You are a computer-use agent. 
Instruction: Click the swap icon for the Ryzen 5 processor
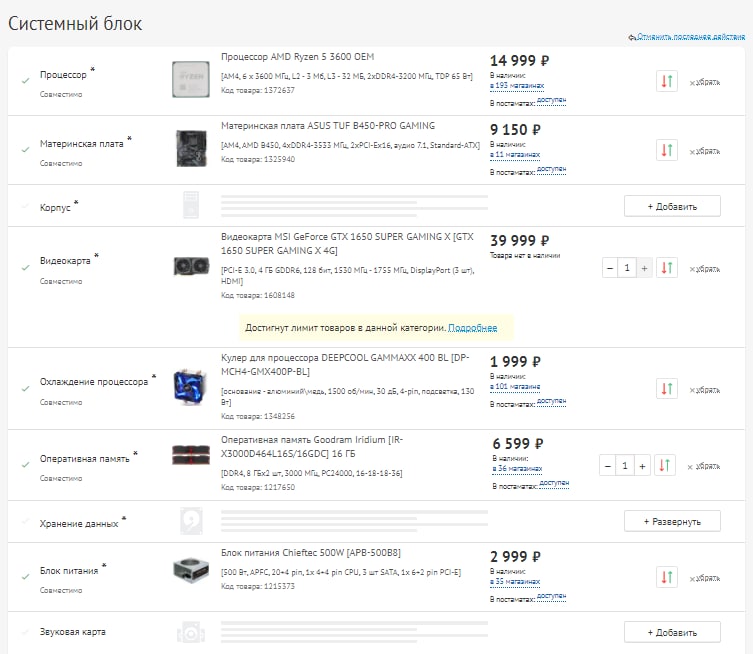pos(667,82)
